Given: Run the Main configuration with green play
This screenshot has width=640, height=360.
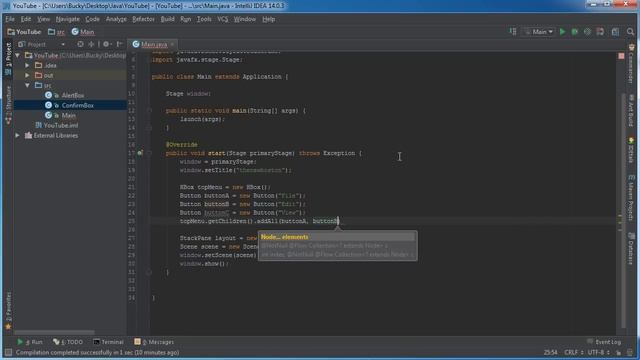Looking at the screenshot, I should pos(562,31).
